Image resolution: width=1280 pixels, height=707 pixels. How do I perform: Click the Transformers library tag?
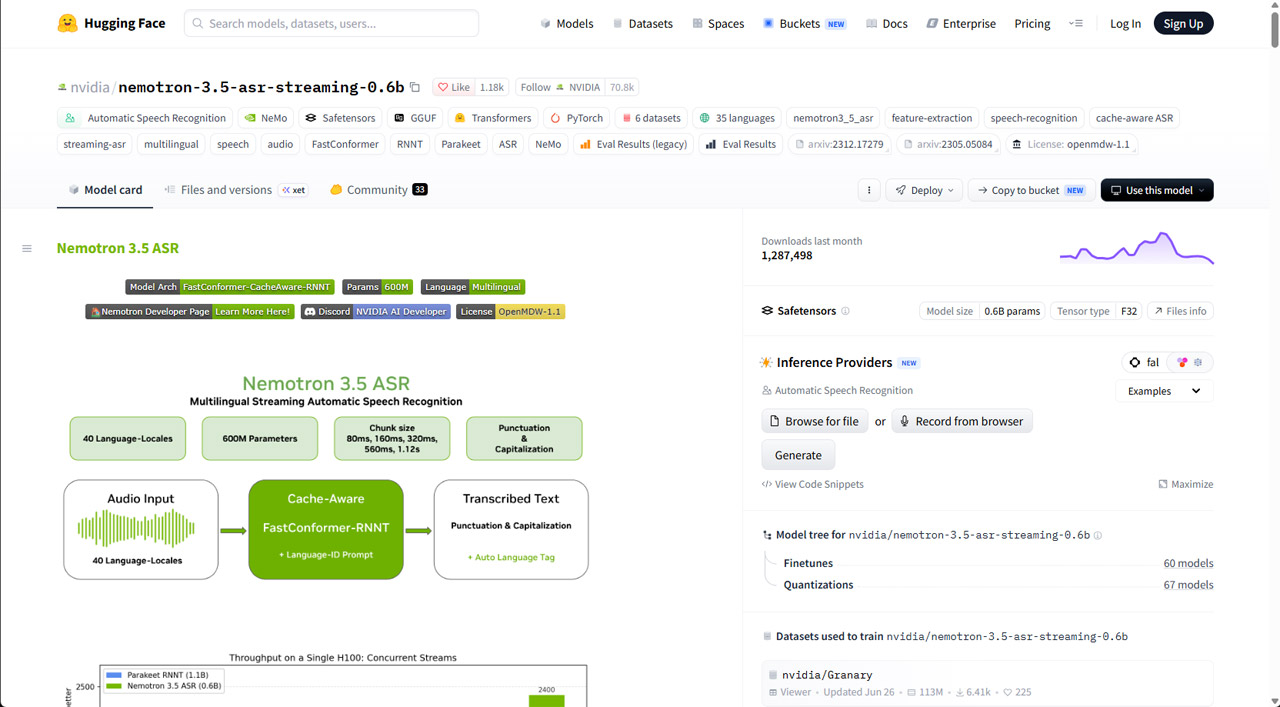pos(493,118)
